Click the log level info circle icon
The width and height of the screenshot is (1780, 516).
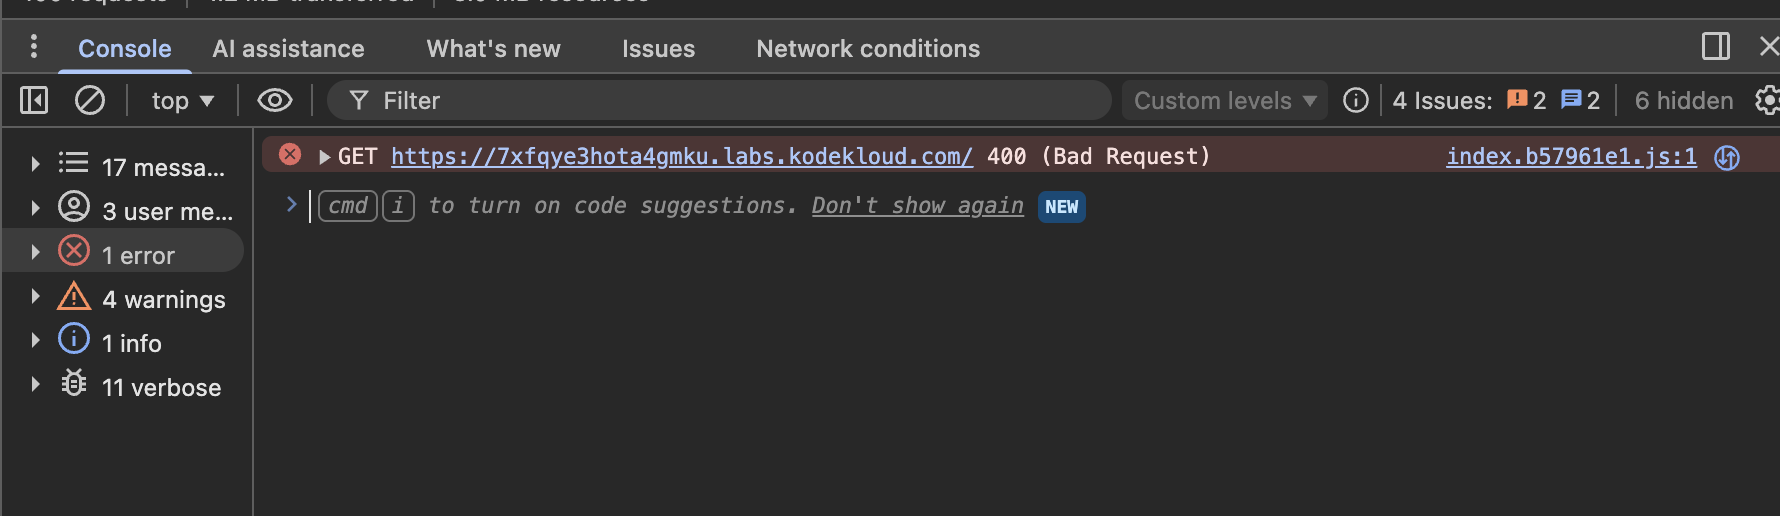tap(1355, 100)
